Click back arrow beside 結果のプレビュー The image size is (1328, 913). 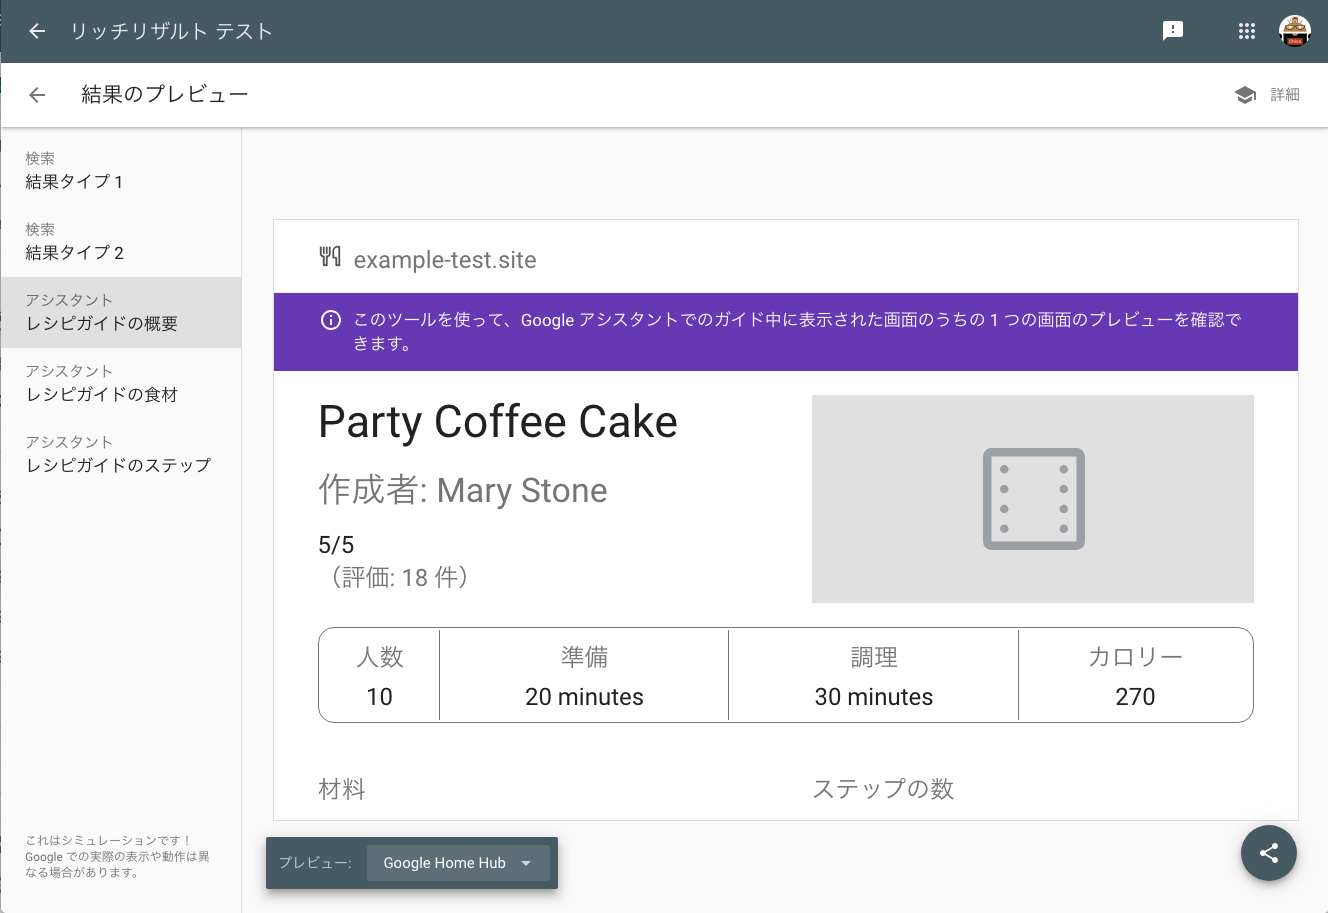pyautogui.click(x=37, y=95)
